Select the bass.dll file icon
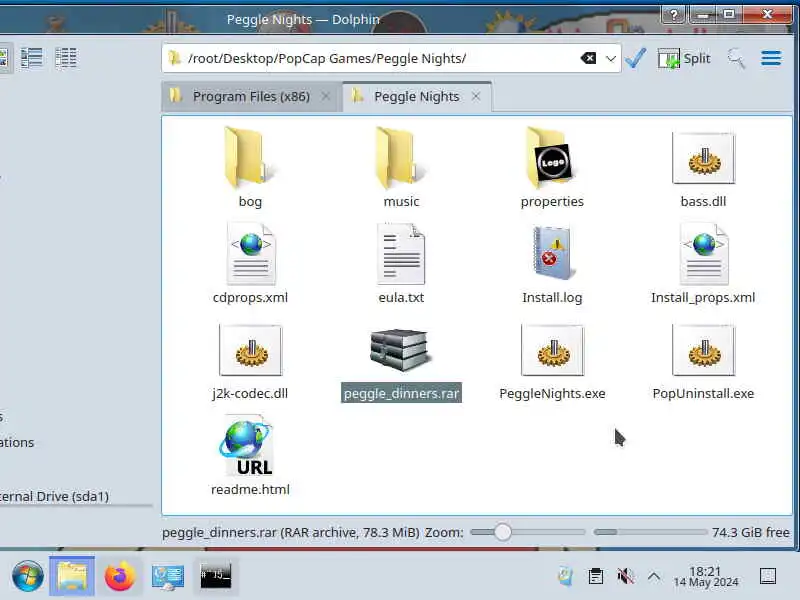 703,158
